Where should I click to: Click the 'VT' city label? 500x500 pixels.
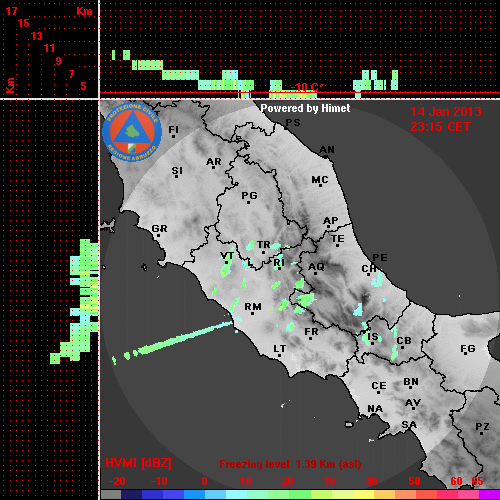pos(227,256)
